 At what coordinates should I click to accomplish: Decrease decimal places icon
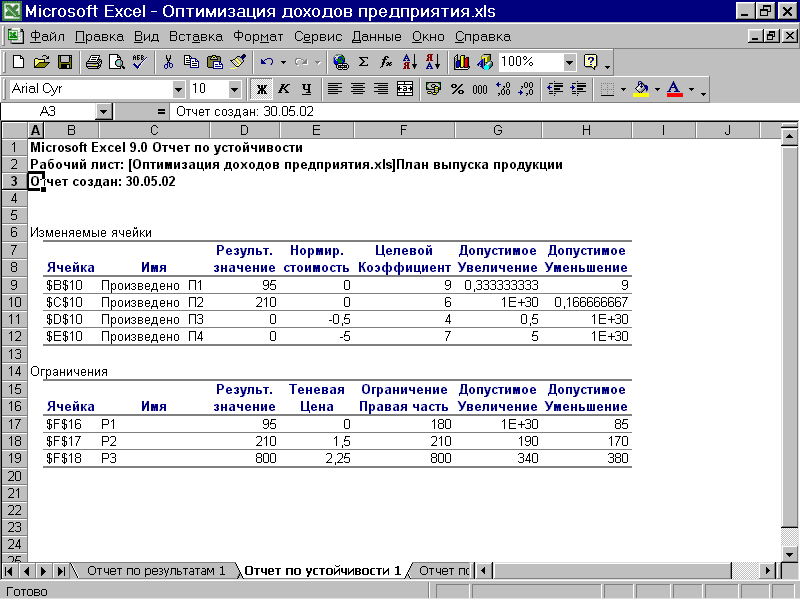click(526, 89)
